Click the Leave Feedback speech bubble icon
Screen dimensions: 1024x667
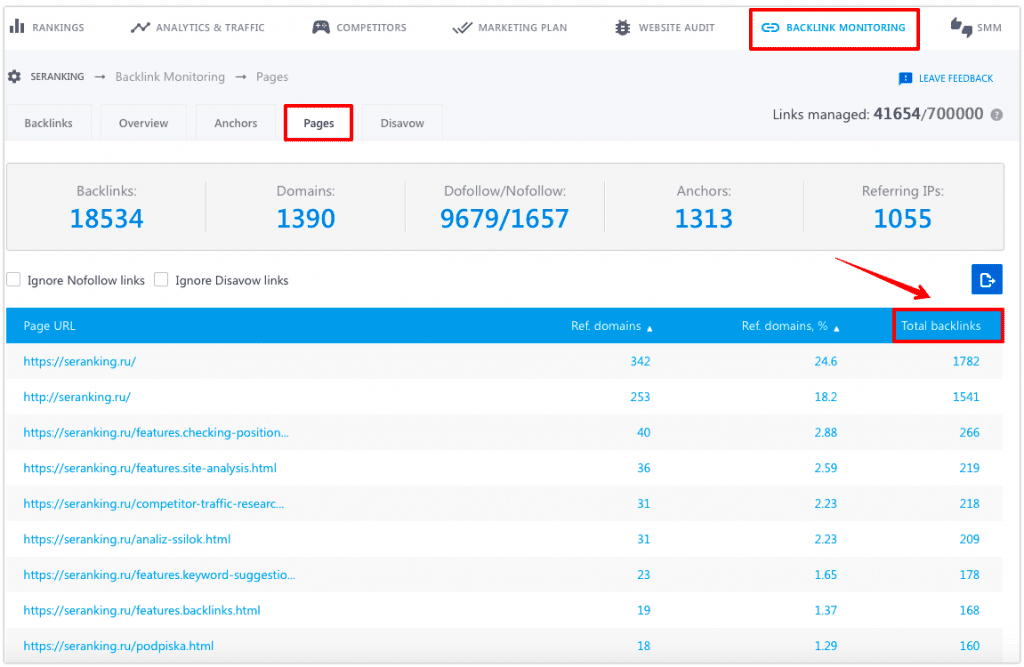pos(905,78)
